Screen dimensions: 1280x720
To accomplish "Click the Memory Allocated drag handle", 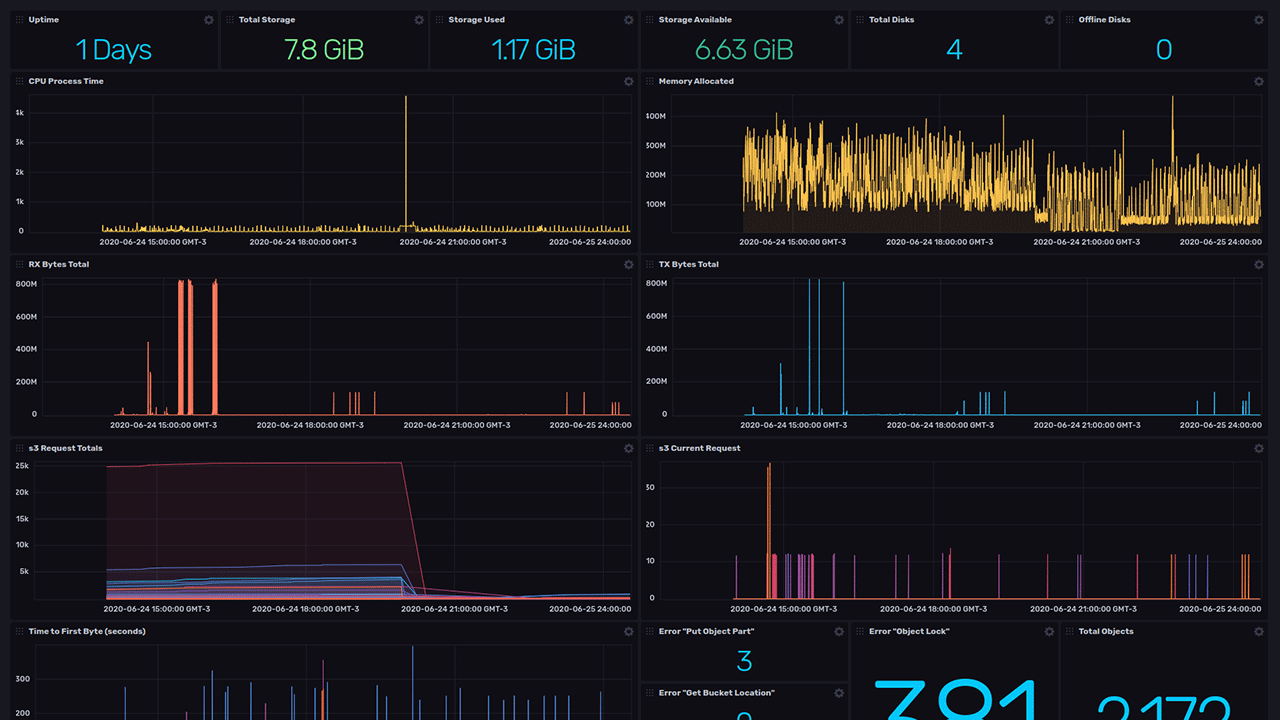I will [x=650, y=82].
